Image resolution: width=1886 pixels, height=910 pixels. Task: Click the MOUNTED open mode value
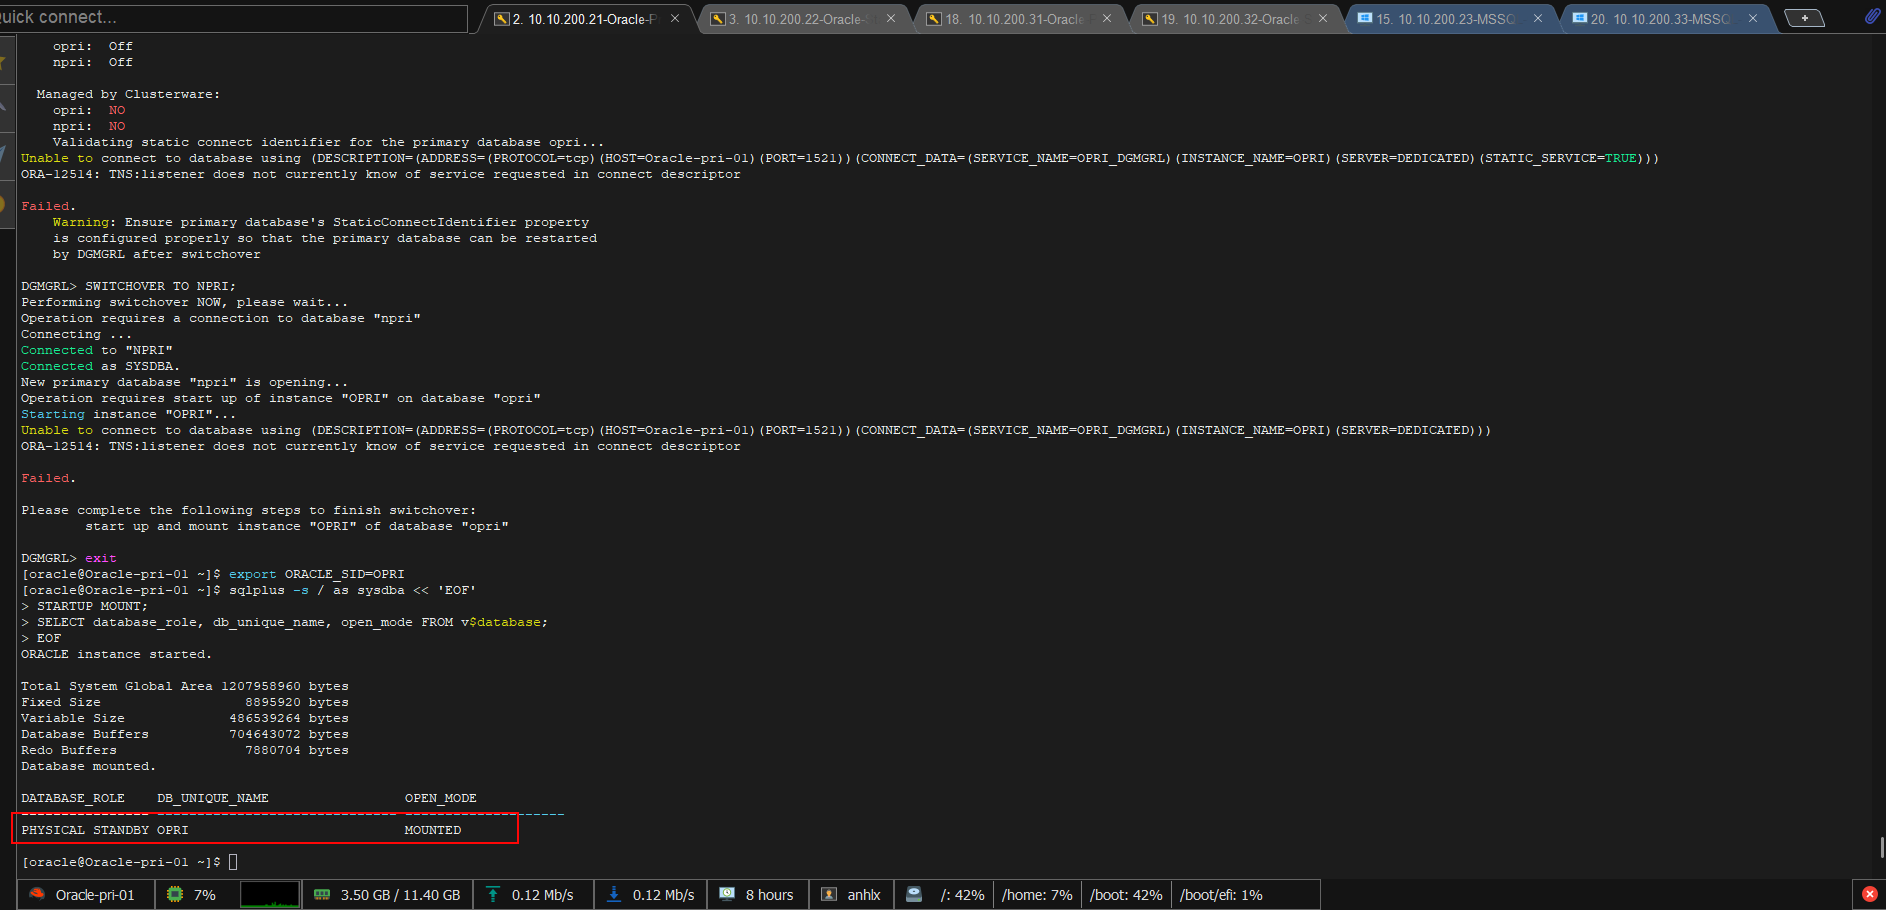pyautogui.click(x=433, y=830)
